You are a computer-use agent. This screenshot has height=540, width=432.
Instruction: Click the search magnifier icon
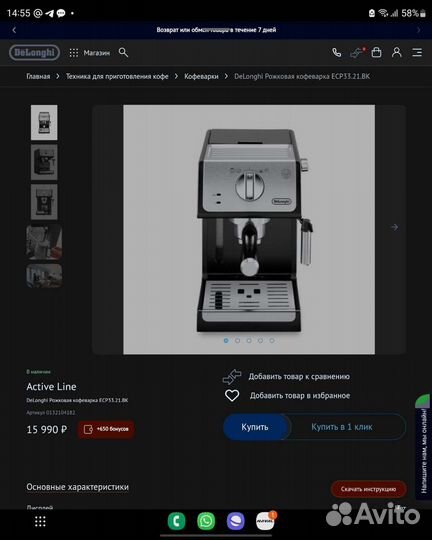(x=123, y=52)
